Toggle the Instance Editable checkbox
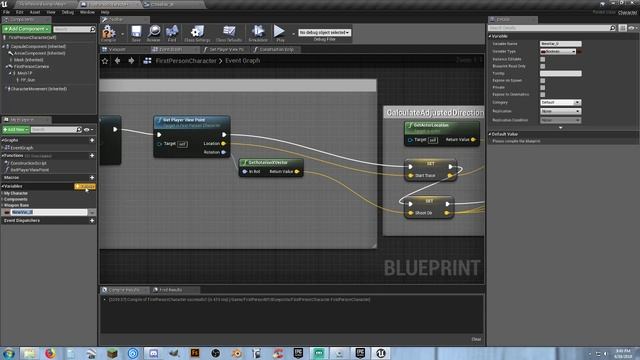The width and height of the screenshot is (640, 360). [542, 59]
